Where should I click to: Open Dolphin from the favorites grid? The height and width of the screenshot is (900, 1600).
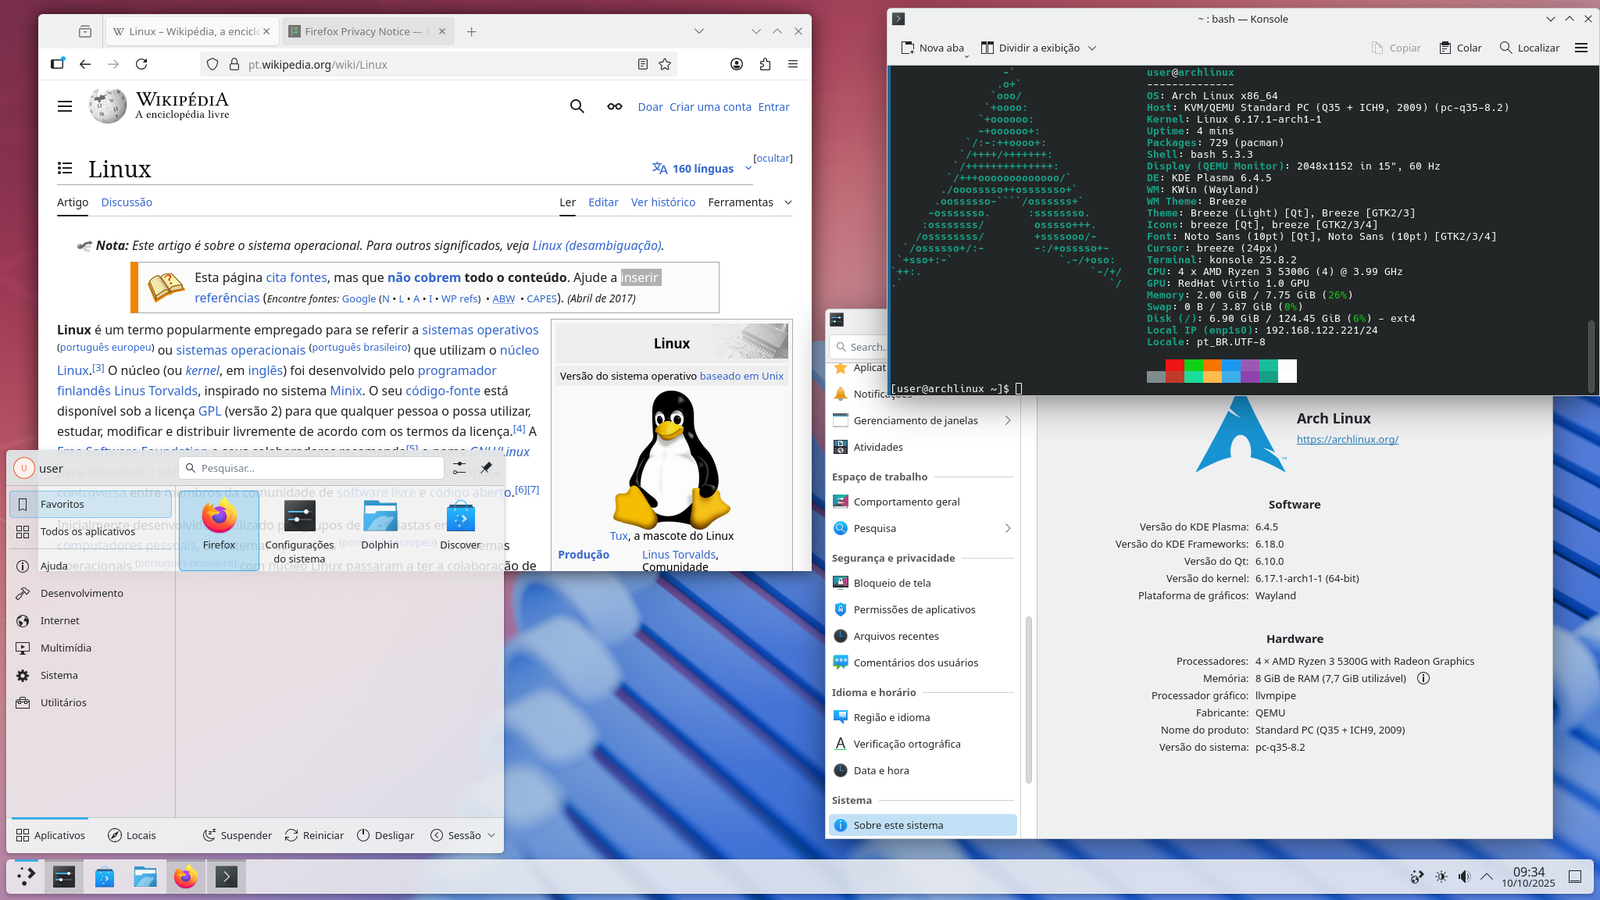tap(380, 526)
